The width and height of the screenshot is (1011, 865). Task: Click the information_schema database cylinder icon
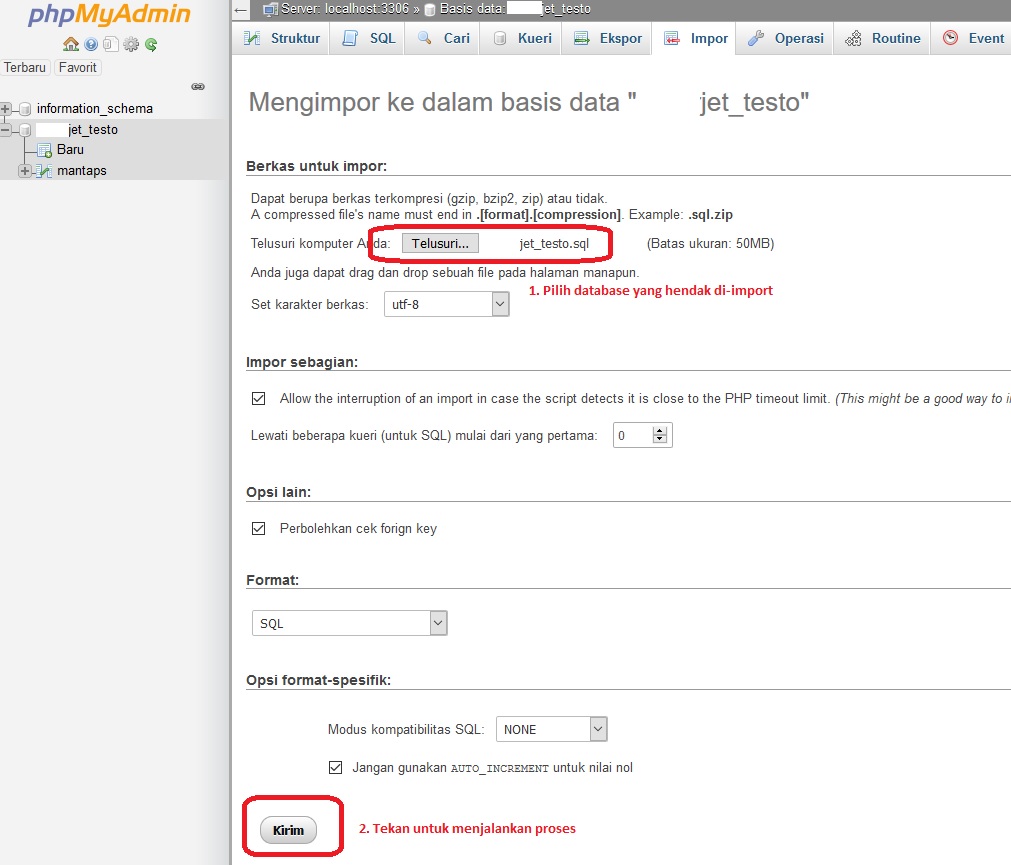[25, 108]
